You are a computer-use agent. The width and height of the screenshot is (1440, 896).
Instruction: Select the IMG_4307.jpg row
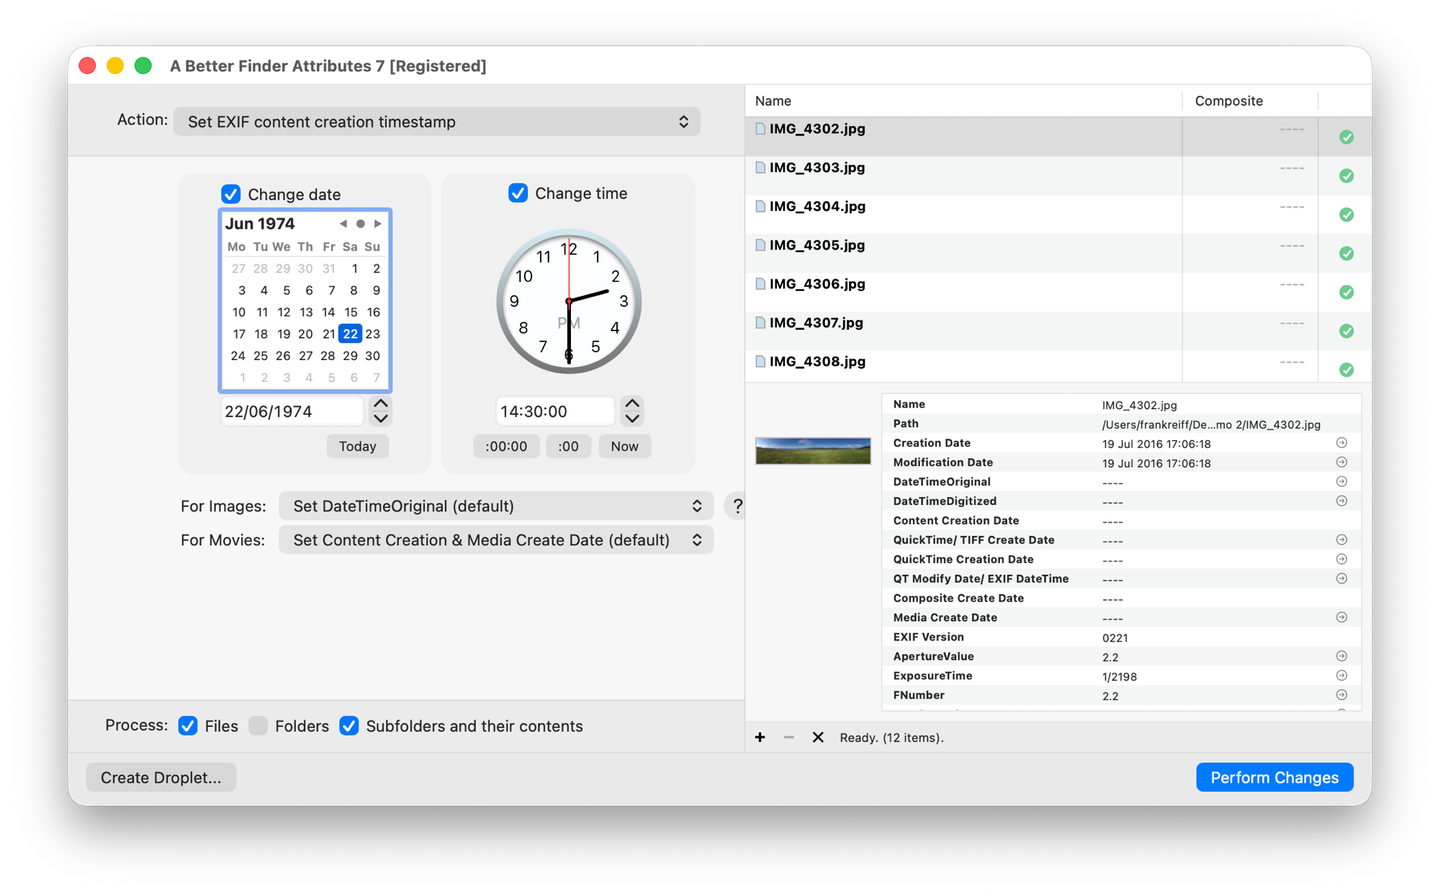[x=1058, y=331]
